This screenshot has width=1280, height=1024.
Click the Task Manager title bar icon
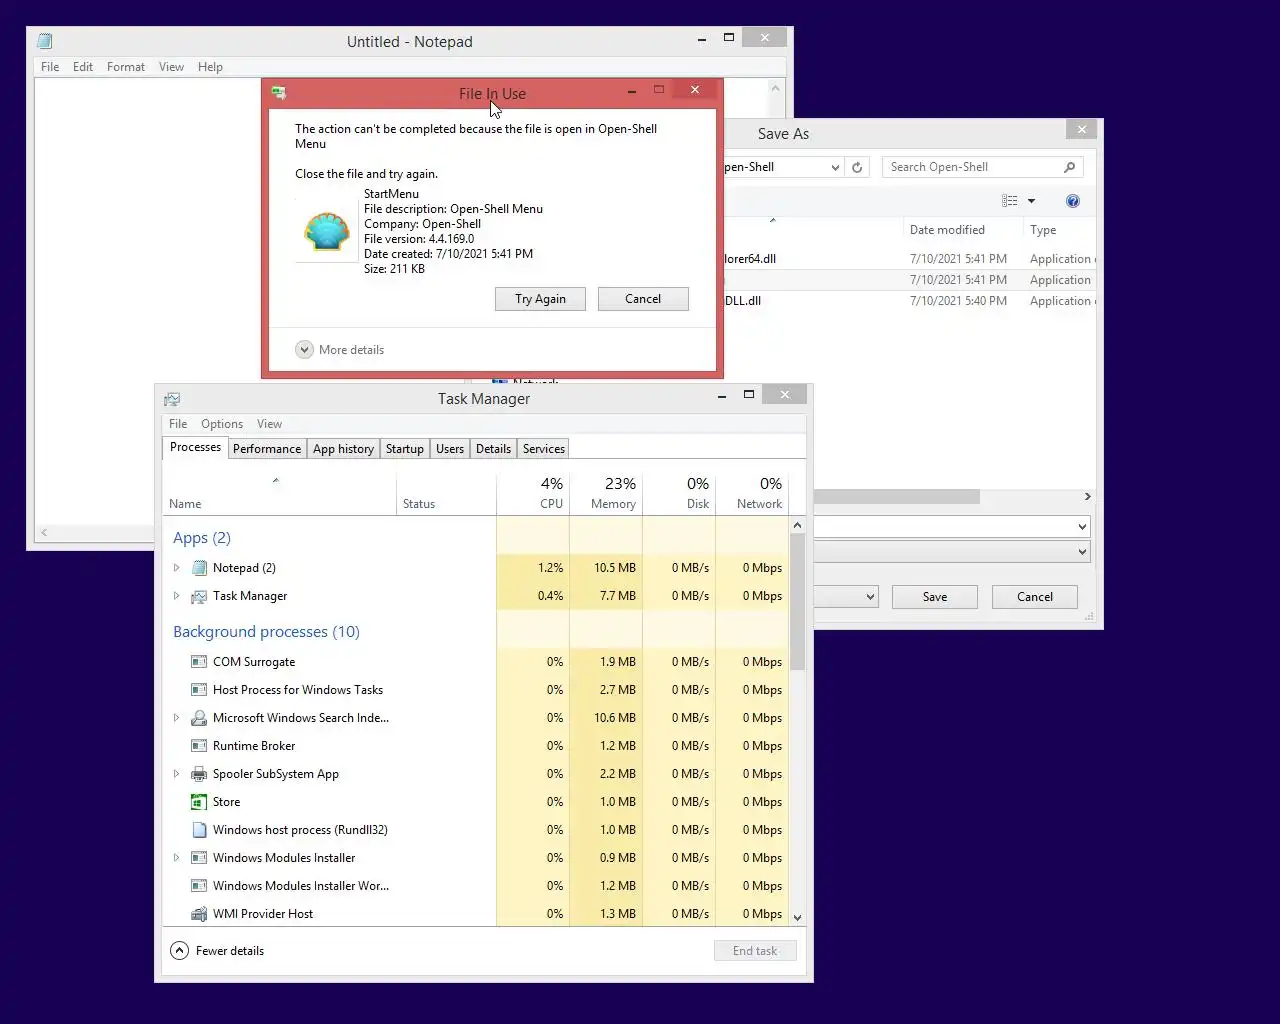coord(172,398)
